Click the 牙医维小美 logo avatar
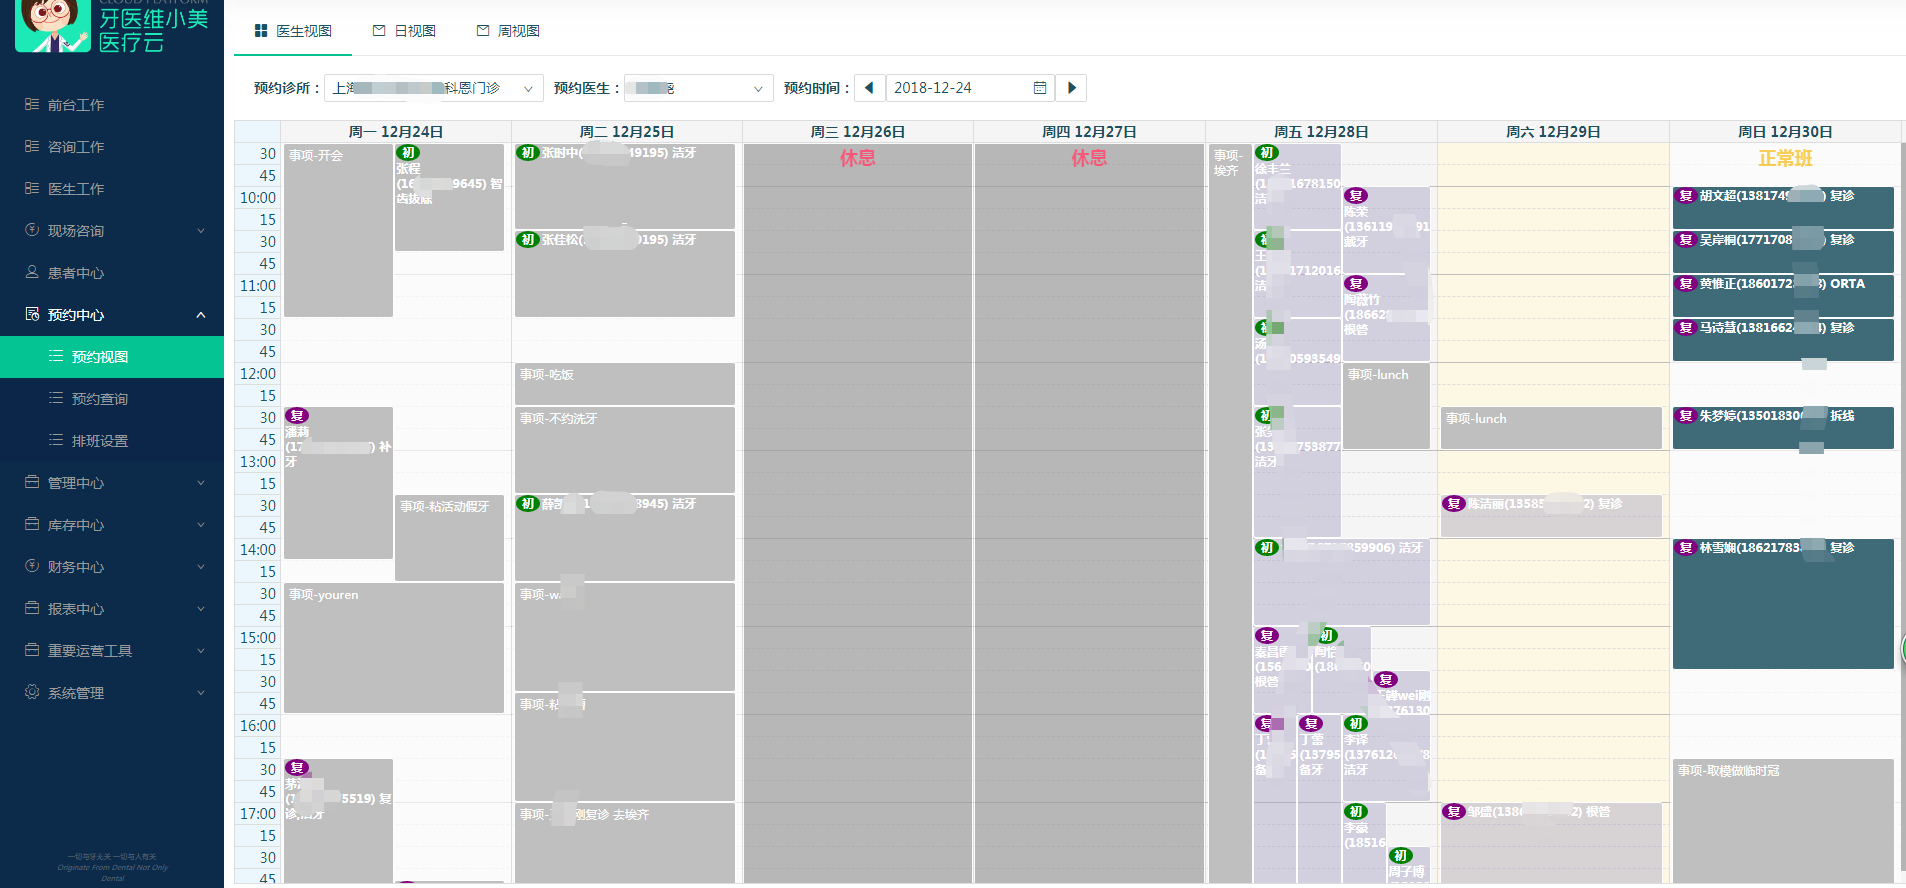 tap(53, 25)
